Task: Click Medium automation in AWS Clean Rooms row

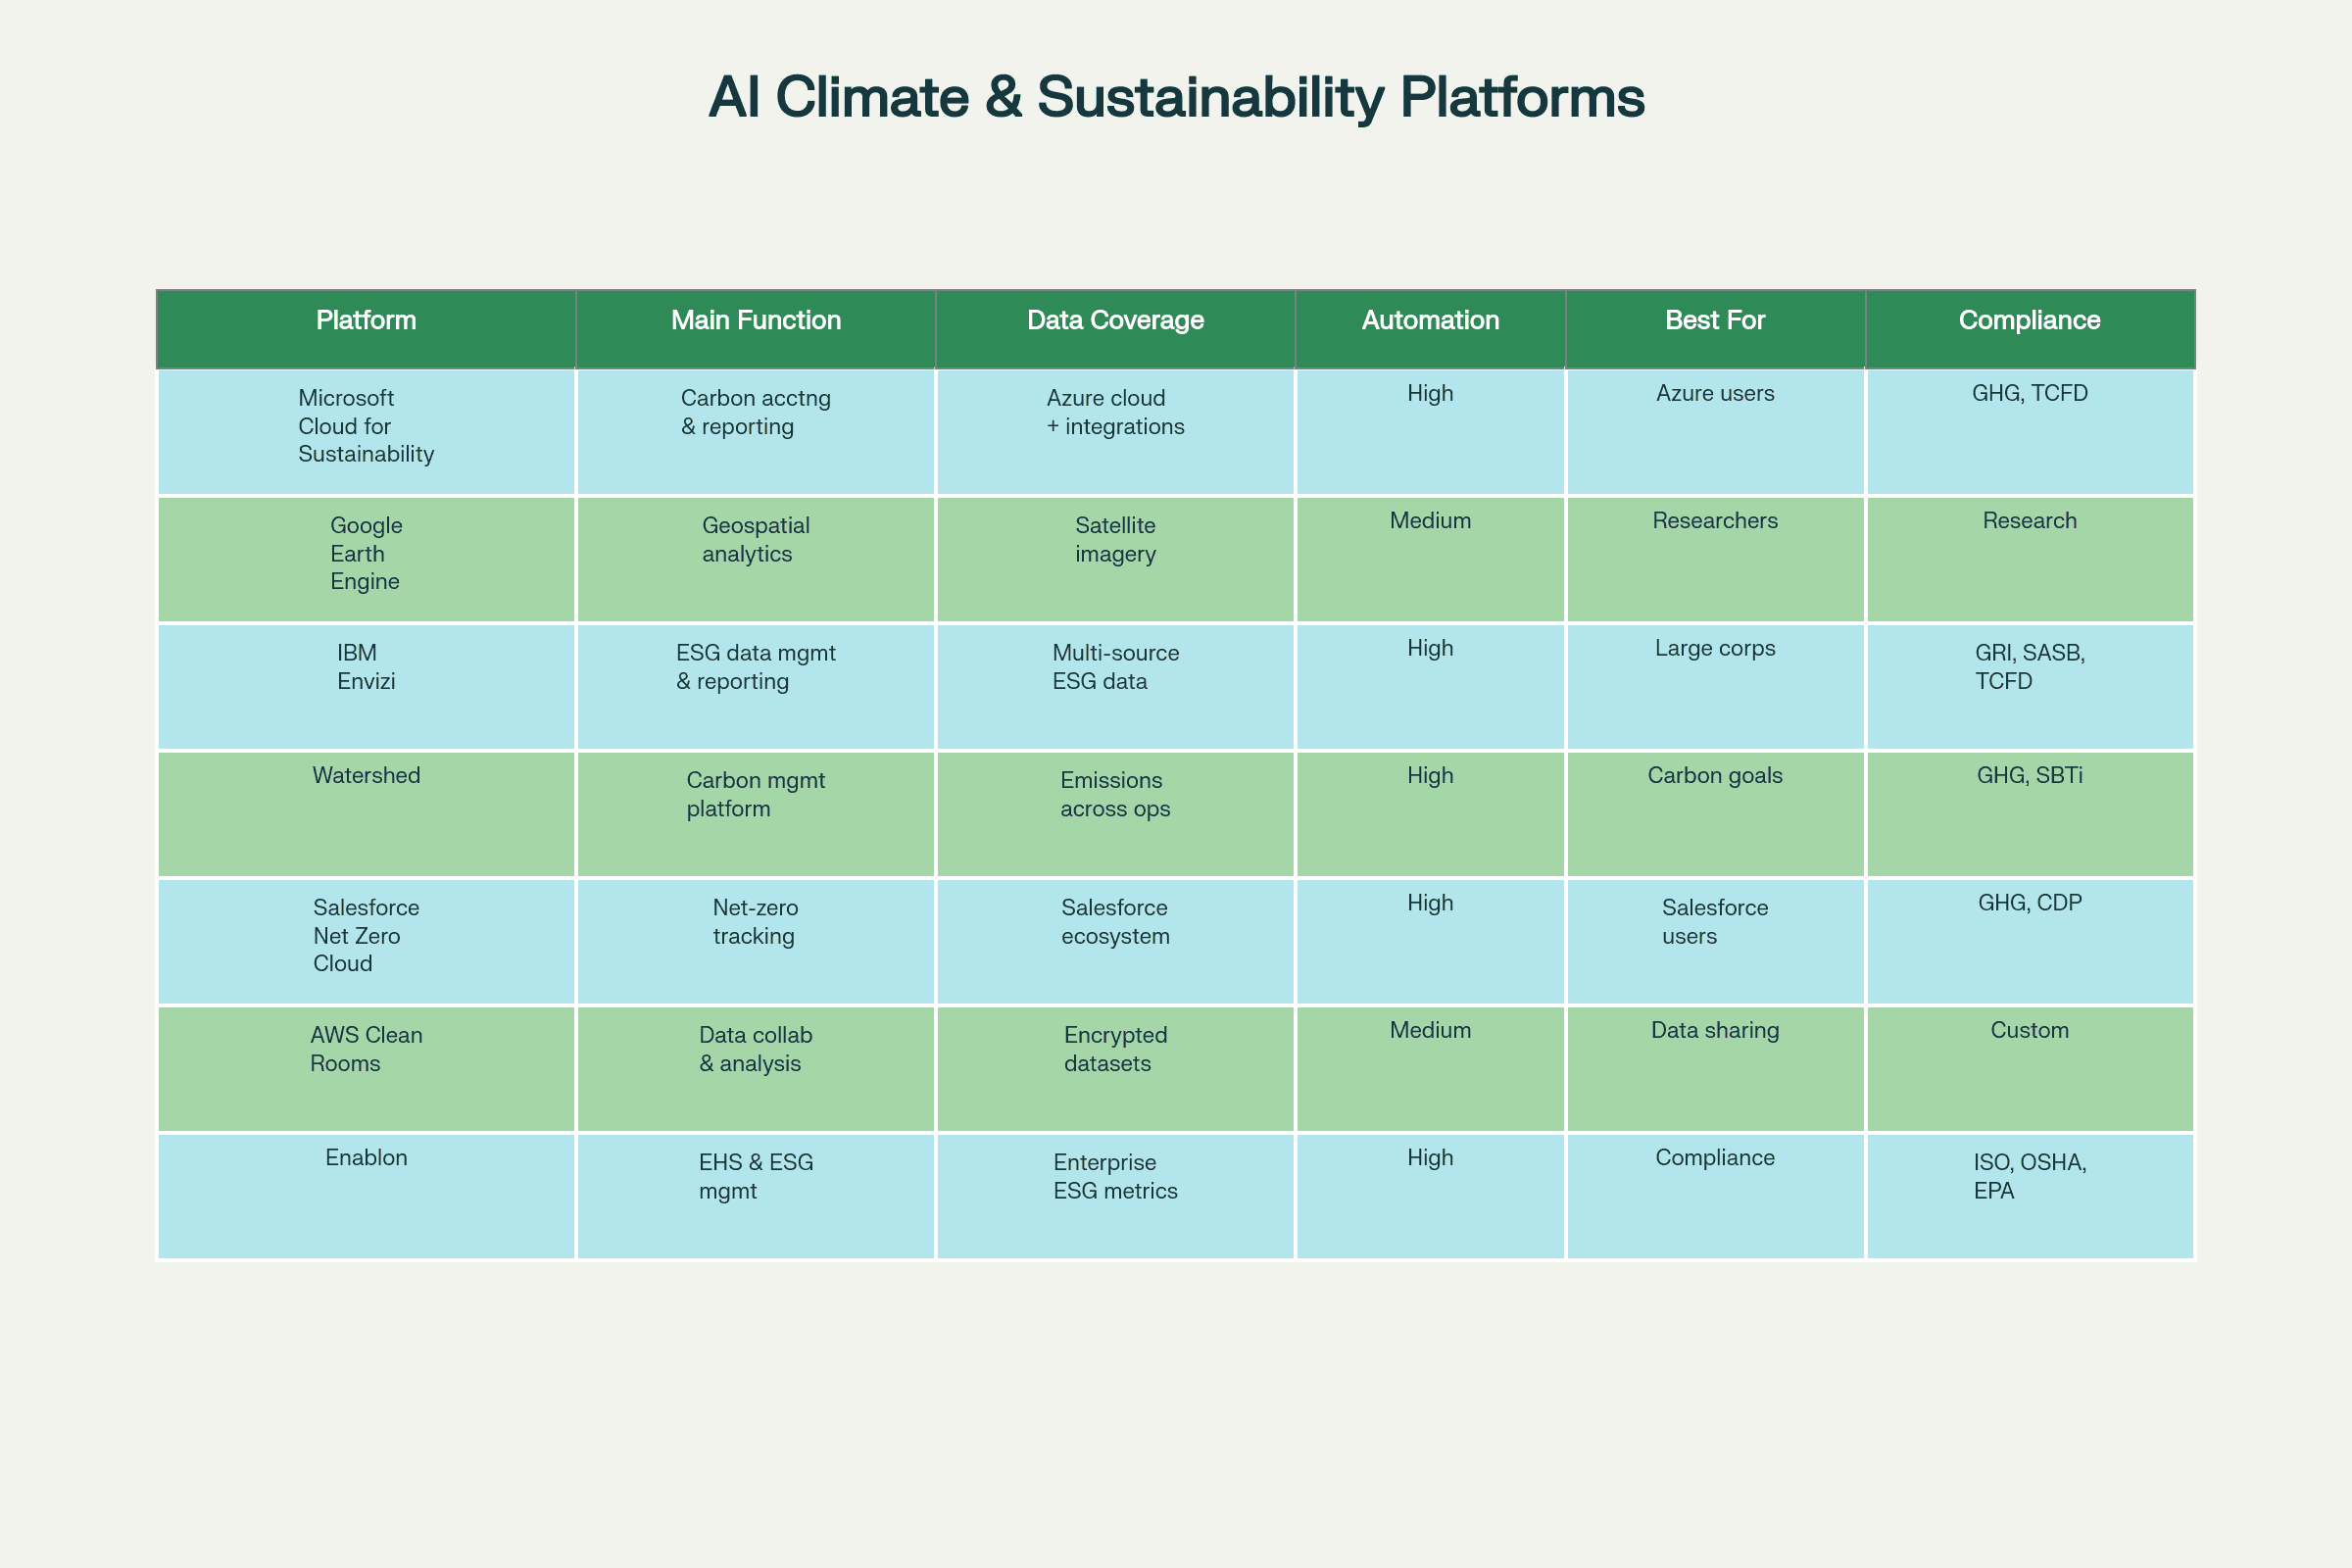Action: point(1431,1069)
